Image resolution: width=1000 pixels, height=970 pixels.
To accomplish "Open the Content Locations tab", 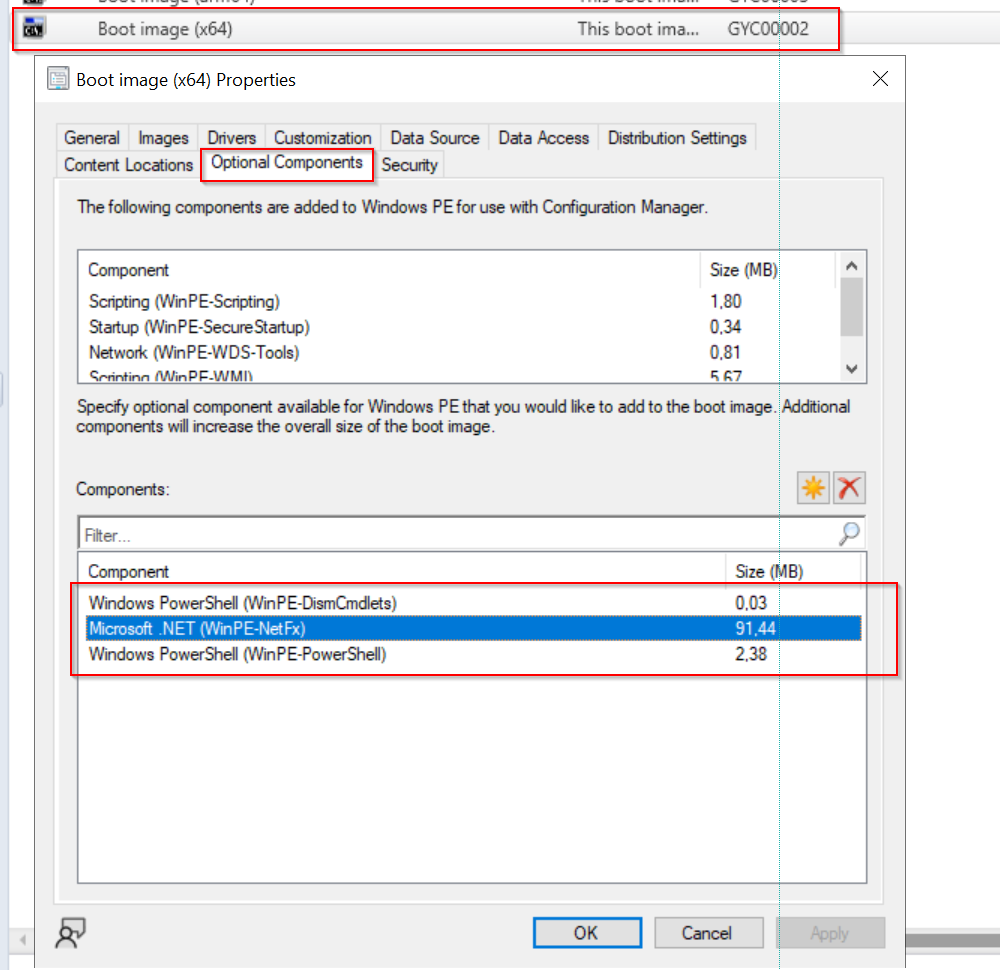I will (128, 165).
